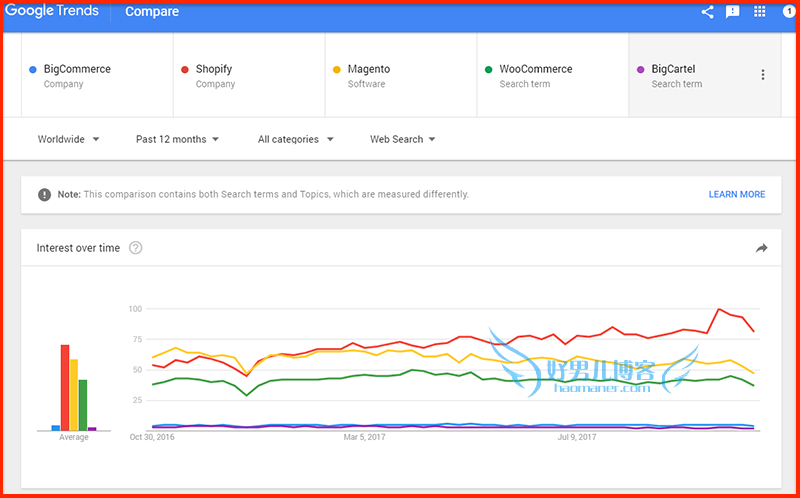
Task: Click the Jul 9, 2017 axis label
Action: click(577, 437)
